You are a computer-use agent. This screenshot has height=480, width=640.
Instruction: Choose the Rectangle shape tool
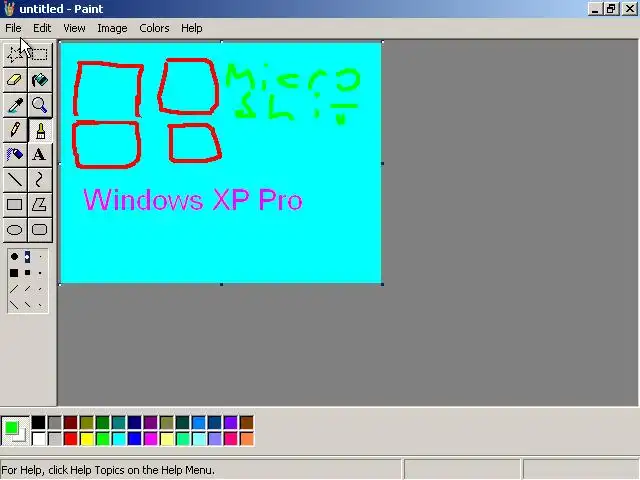click(x=15, y=205)
